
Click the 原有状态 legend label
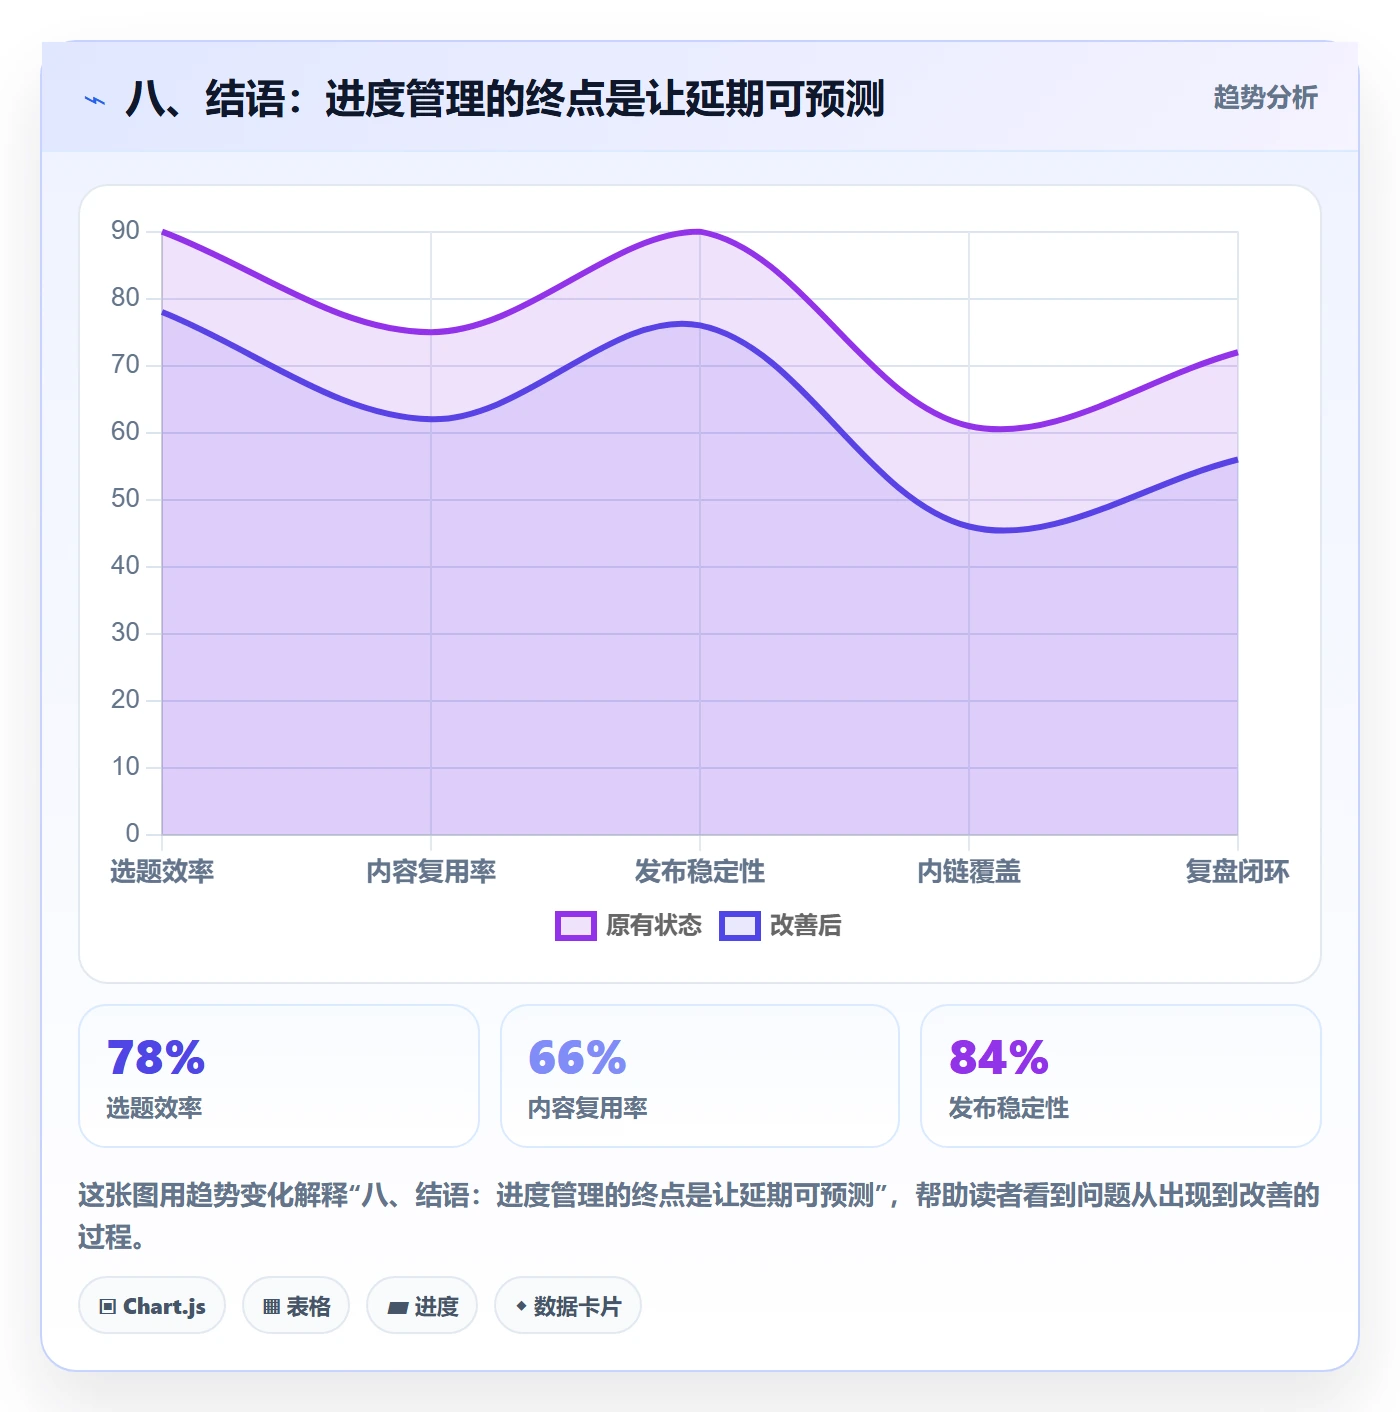[x=654, y=926]
